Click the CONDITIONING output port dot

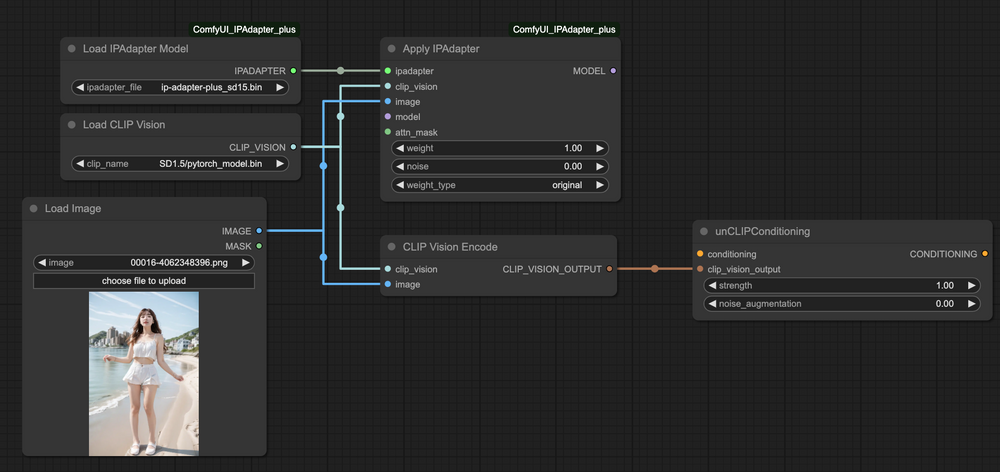[x=985, y=254]
